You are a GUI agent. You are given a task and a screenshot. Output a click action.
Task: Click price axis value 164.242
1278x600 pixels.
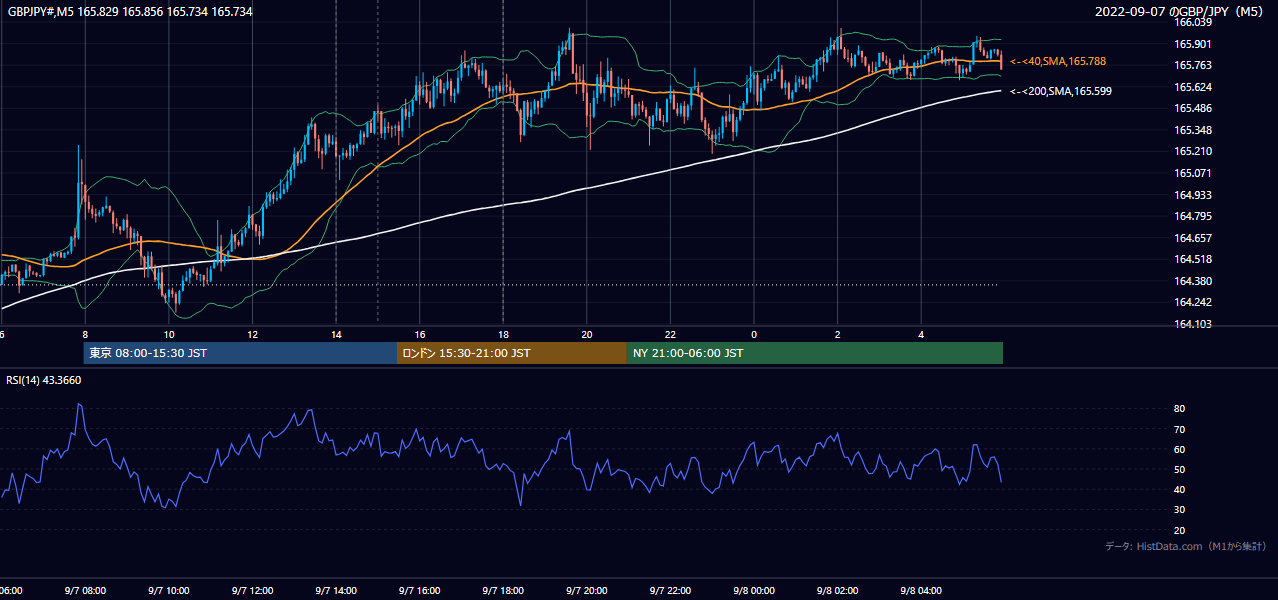(1193, 303)
